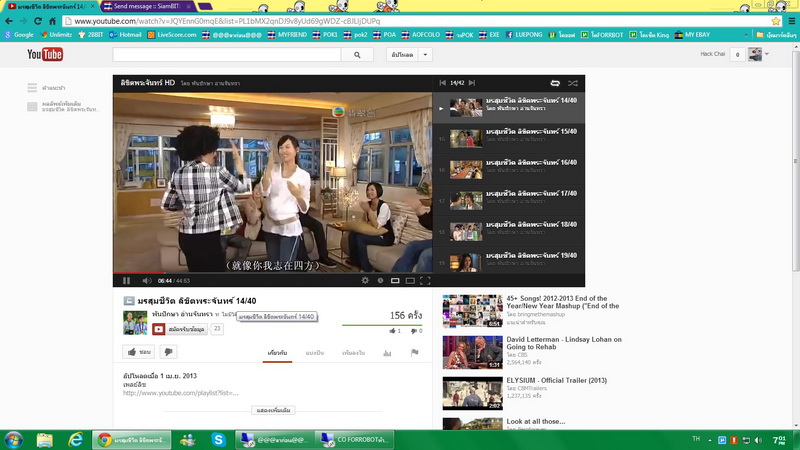Open the Hotmail bookmark
The height and width of the screenshot is (450, 800).
point(126,35)
